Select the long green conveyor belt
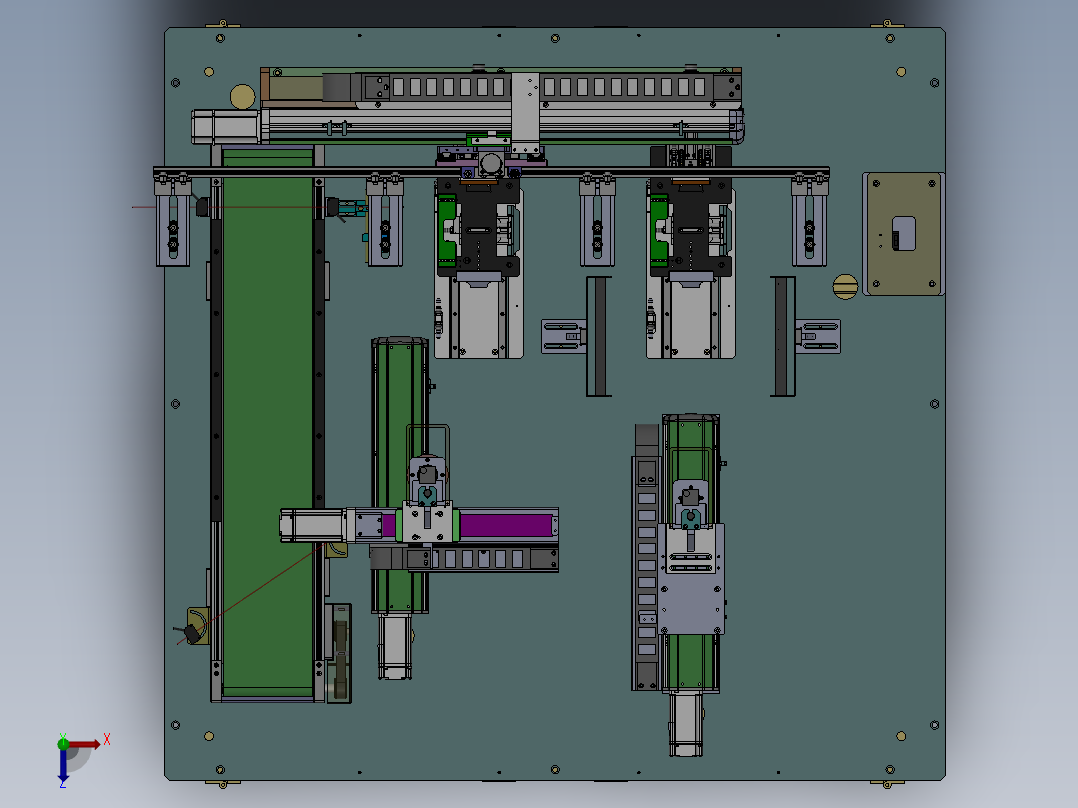Image resolution: width=1078 pixels, height=808 pixels. [x=268, y=424]
